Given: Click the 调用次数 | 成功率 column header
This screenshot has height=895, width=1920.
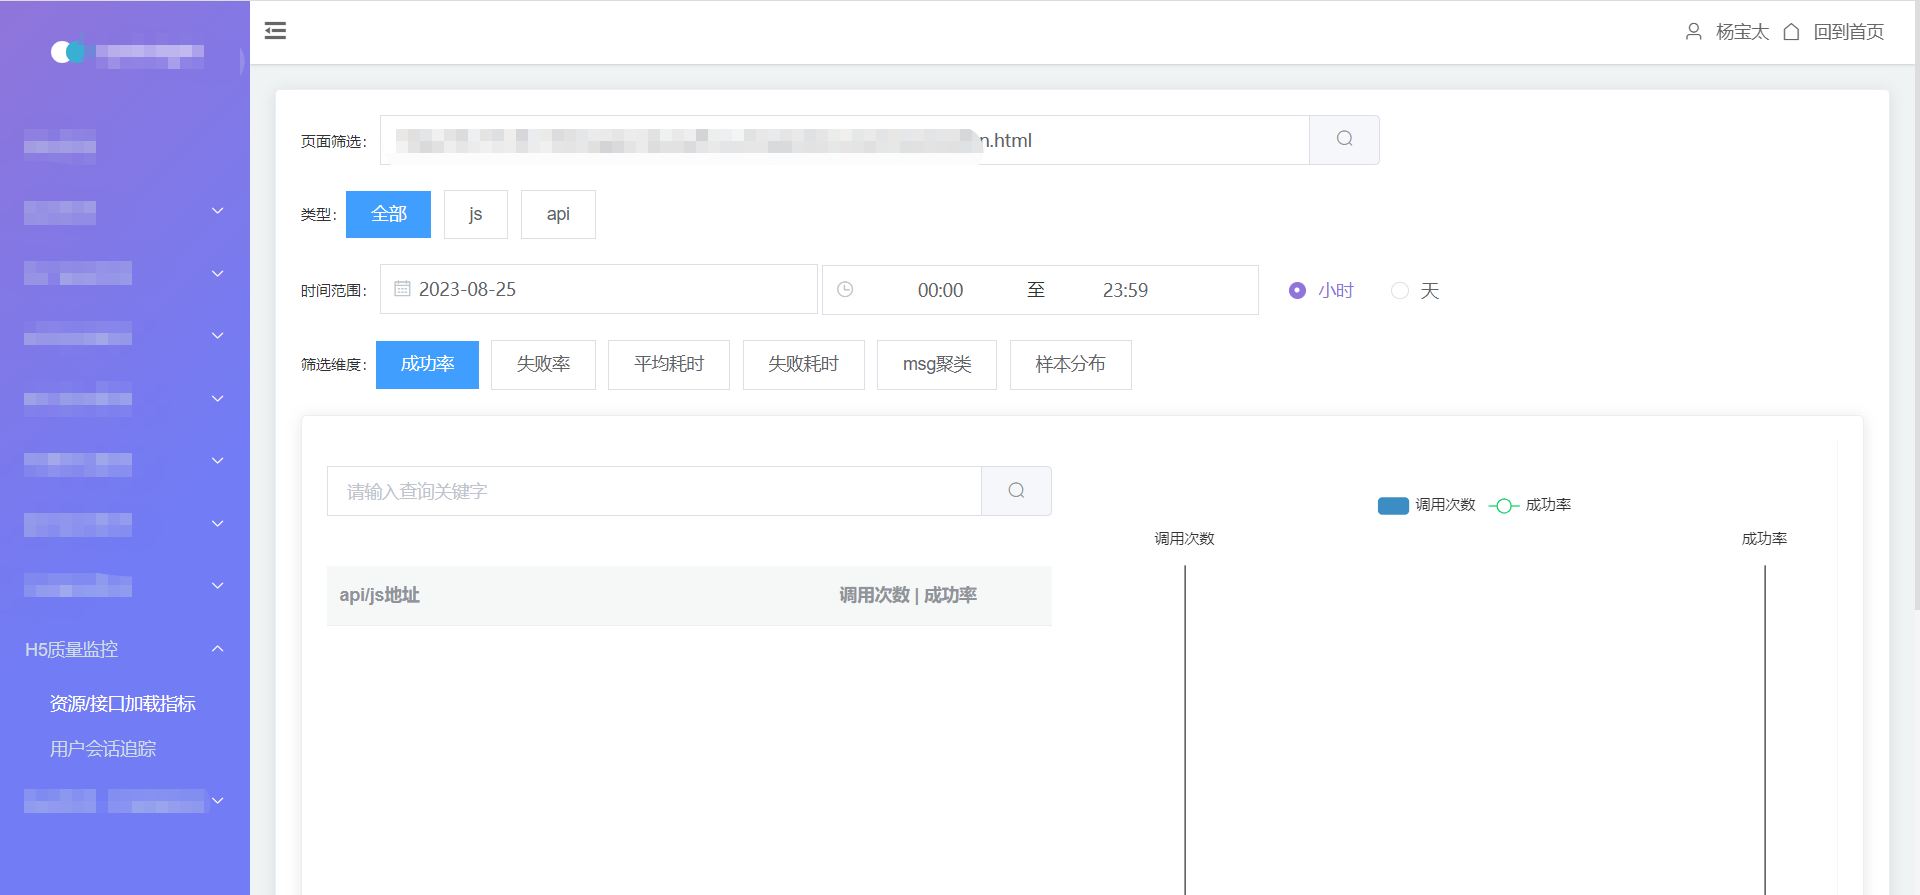Looking at the screenshot, I should click(x=908, y=595).
